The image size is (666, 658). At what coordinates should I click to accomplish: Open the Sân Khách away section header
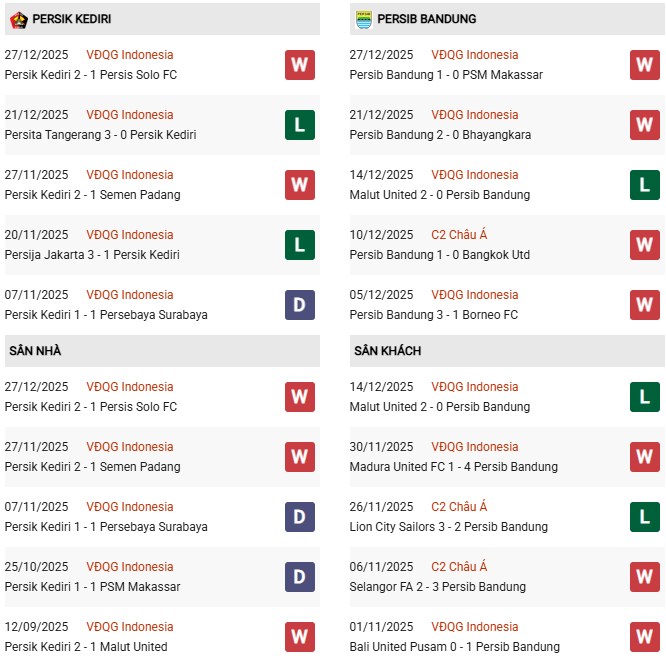point(387,351)
